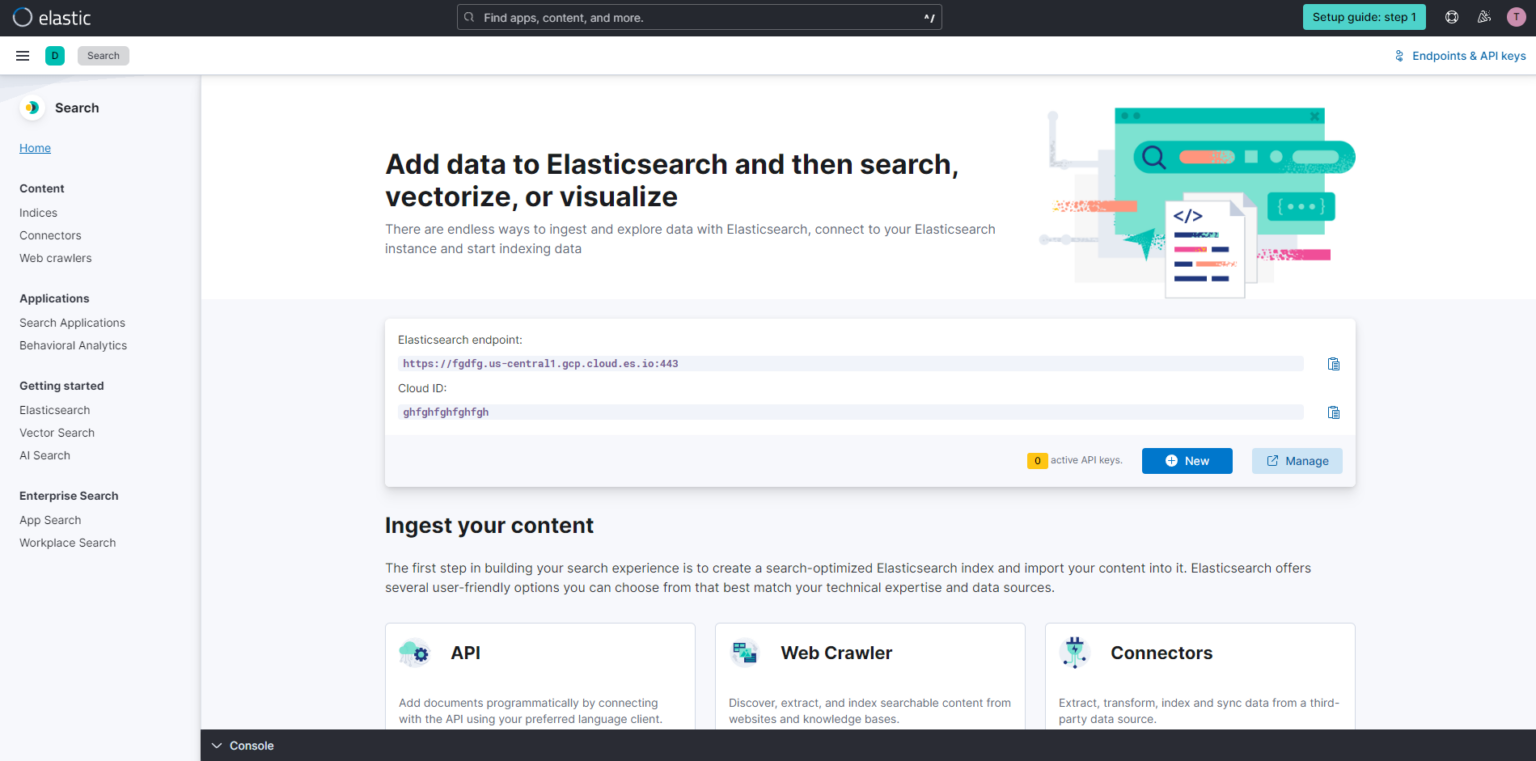Copy the Cloud ID with the clipboard icon

pos(1333,412)
